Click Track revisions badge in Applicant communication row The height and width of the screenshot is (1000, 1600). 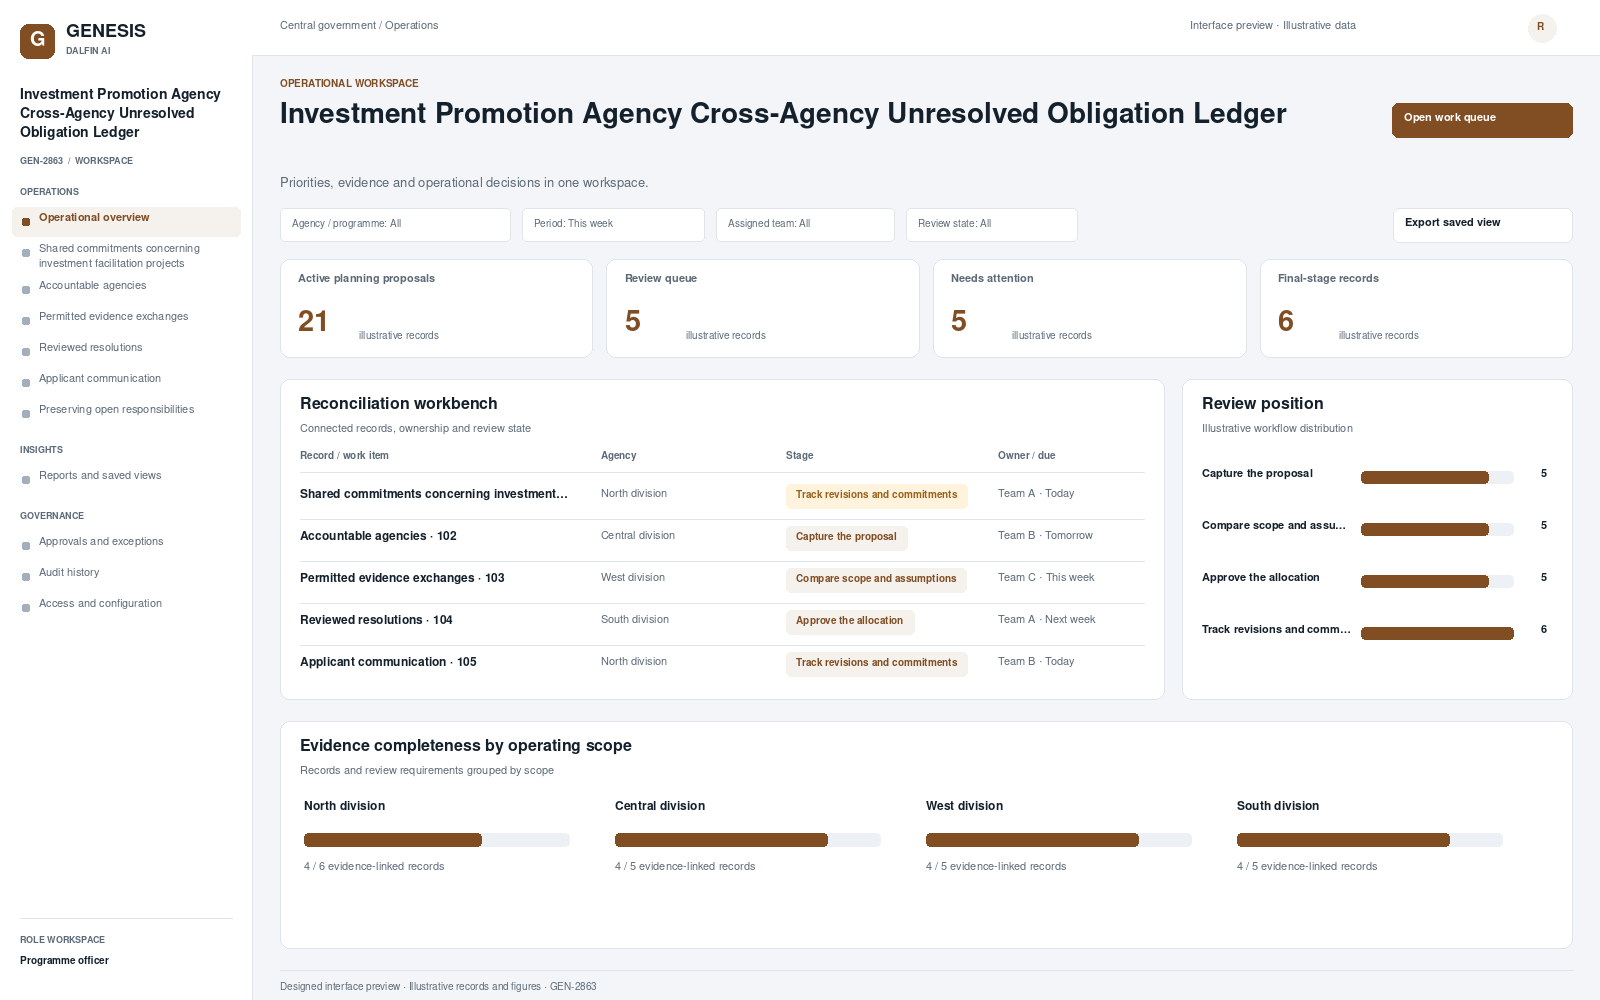[877, 664]
